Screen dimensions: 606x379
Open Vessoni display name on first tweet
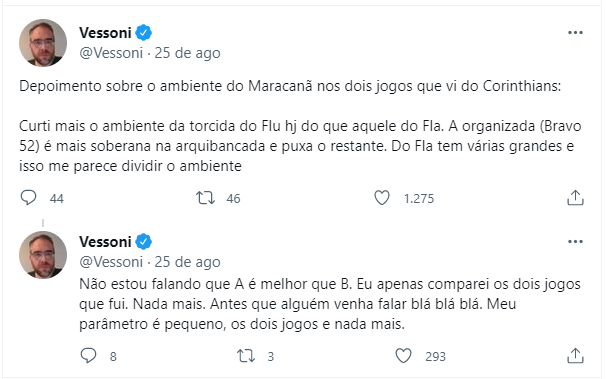point(106,33)
